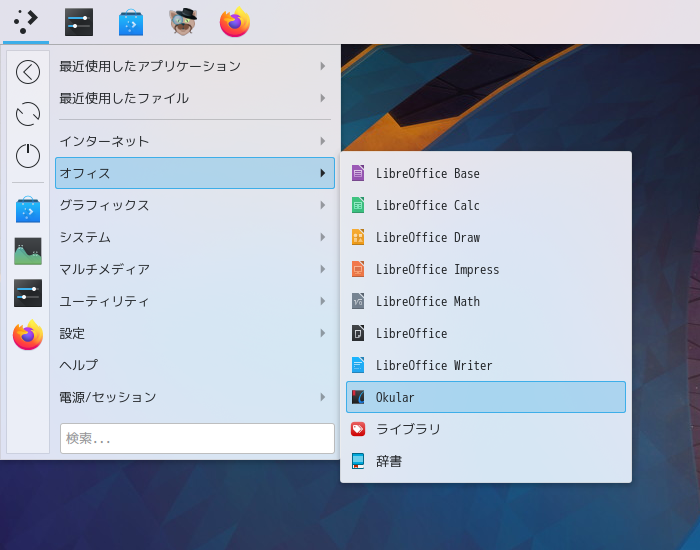Select the オフィス category
The height and width of the screenshot is (550, 700).
(195, 173)
